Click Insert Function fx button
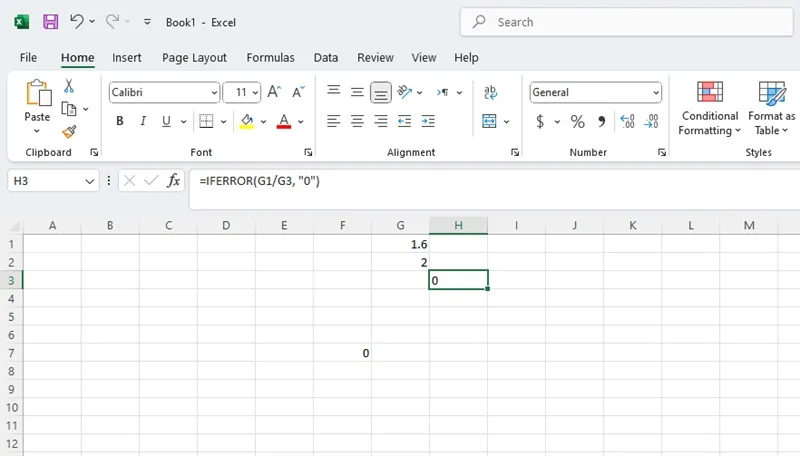The width and height of the screenshot is (800, 456). [x=173, y=181]
